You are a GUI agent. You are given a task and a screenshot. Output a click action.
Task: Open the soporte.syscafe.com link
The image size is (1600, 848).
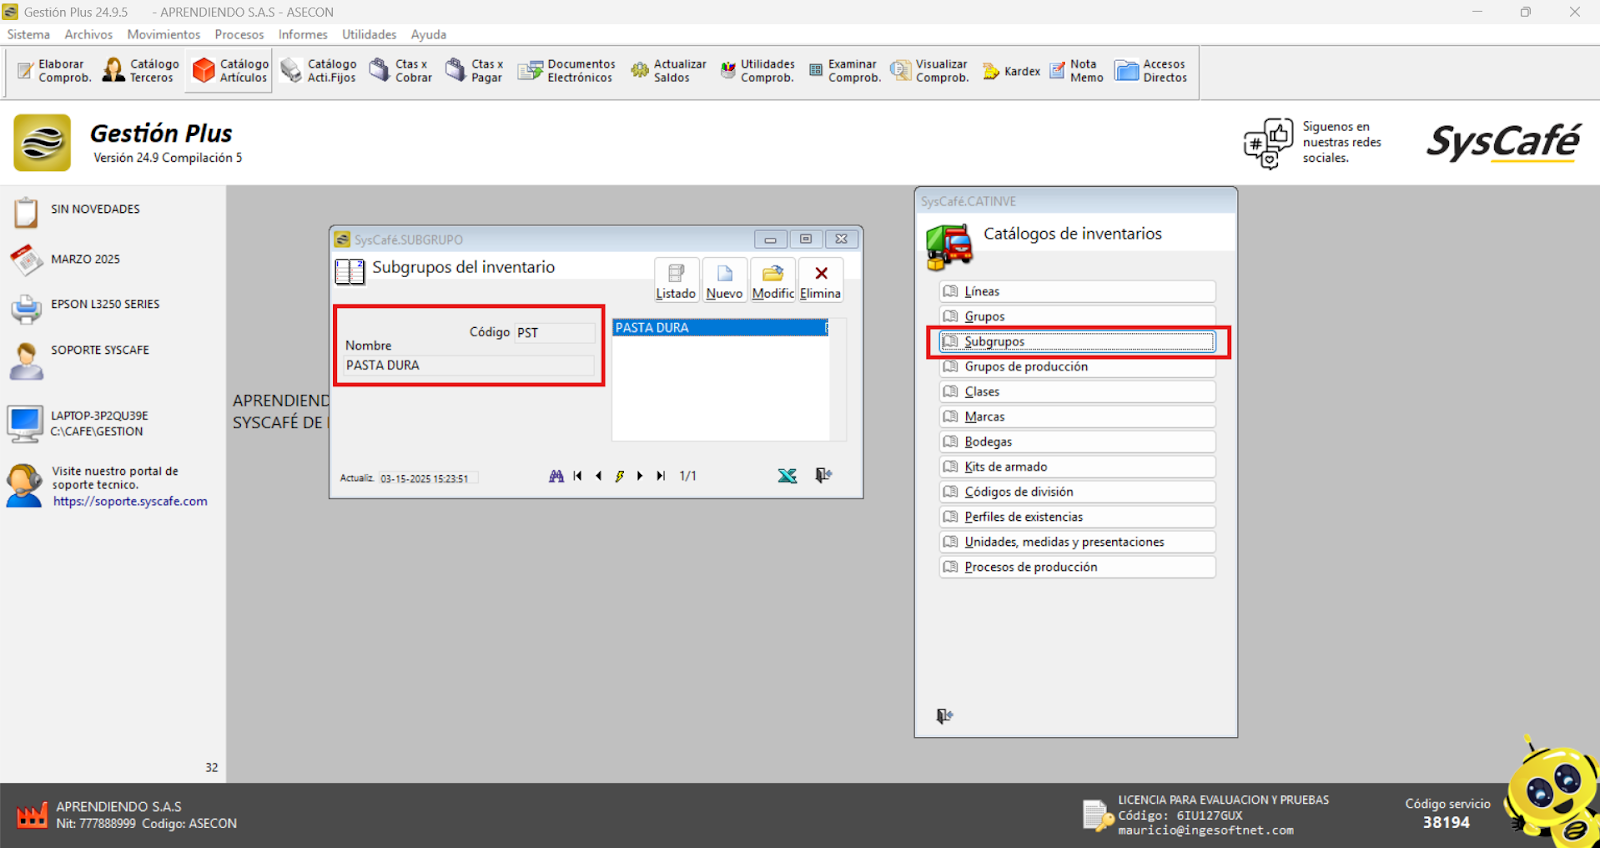(130, 502)
